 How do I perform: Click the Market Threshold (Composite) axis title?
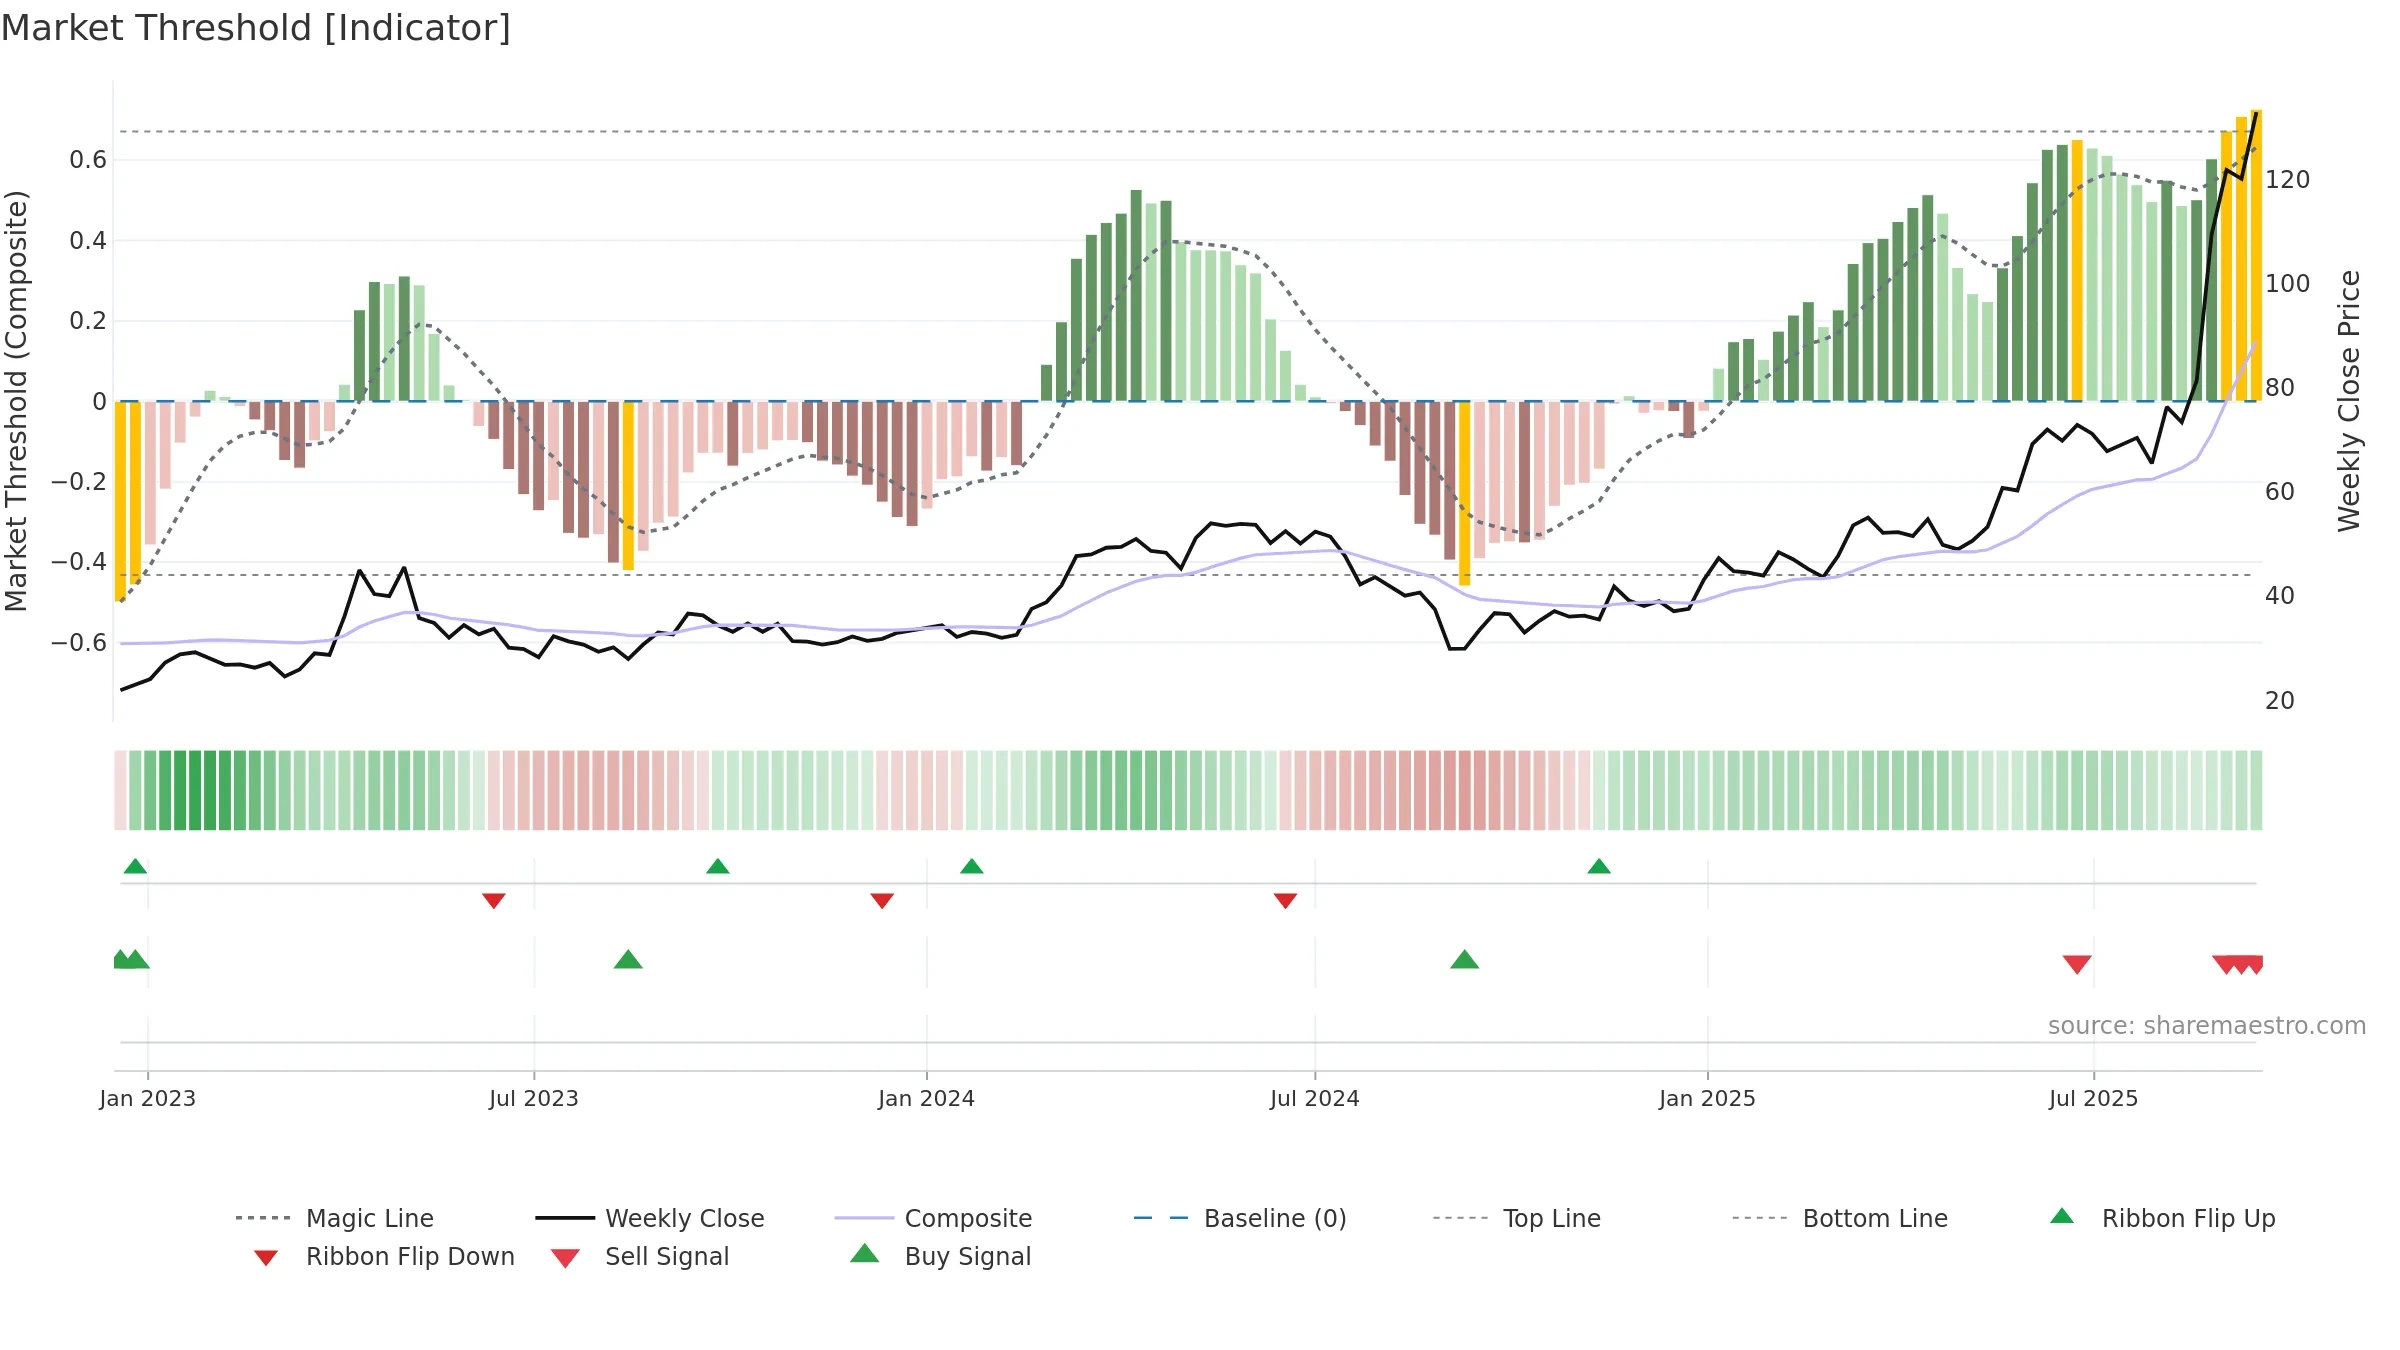point(16,401)
